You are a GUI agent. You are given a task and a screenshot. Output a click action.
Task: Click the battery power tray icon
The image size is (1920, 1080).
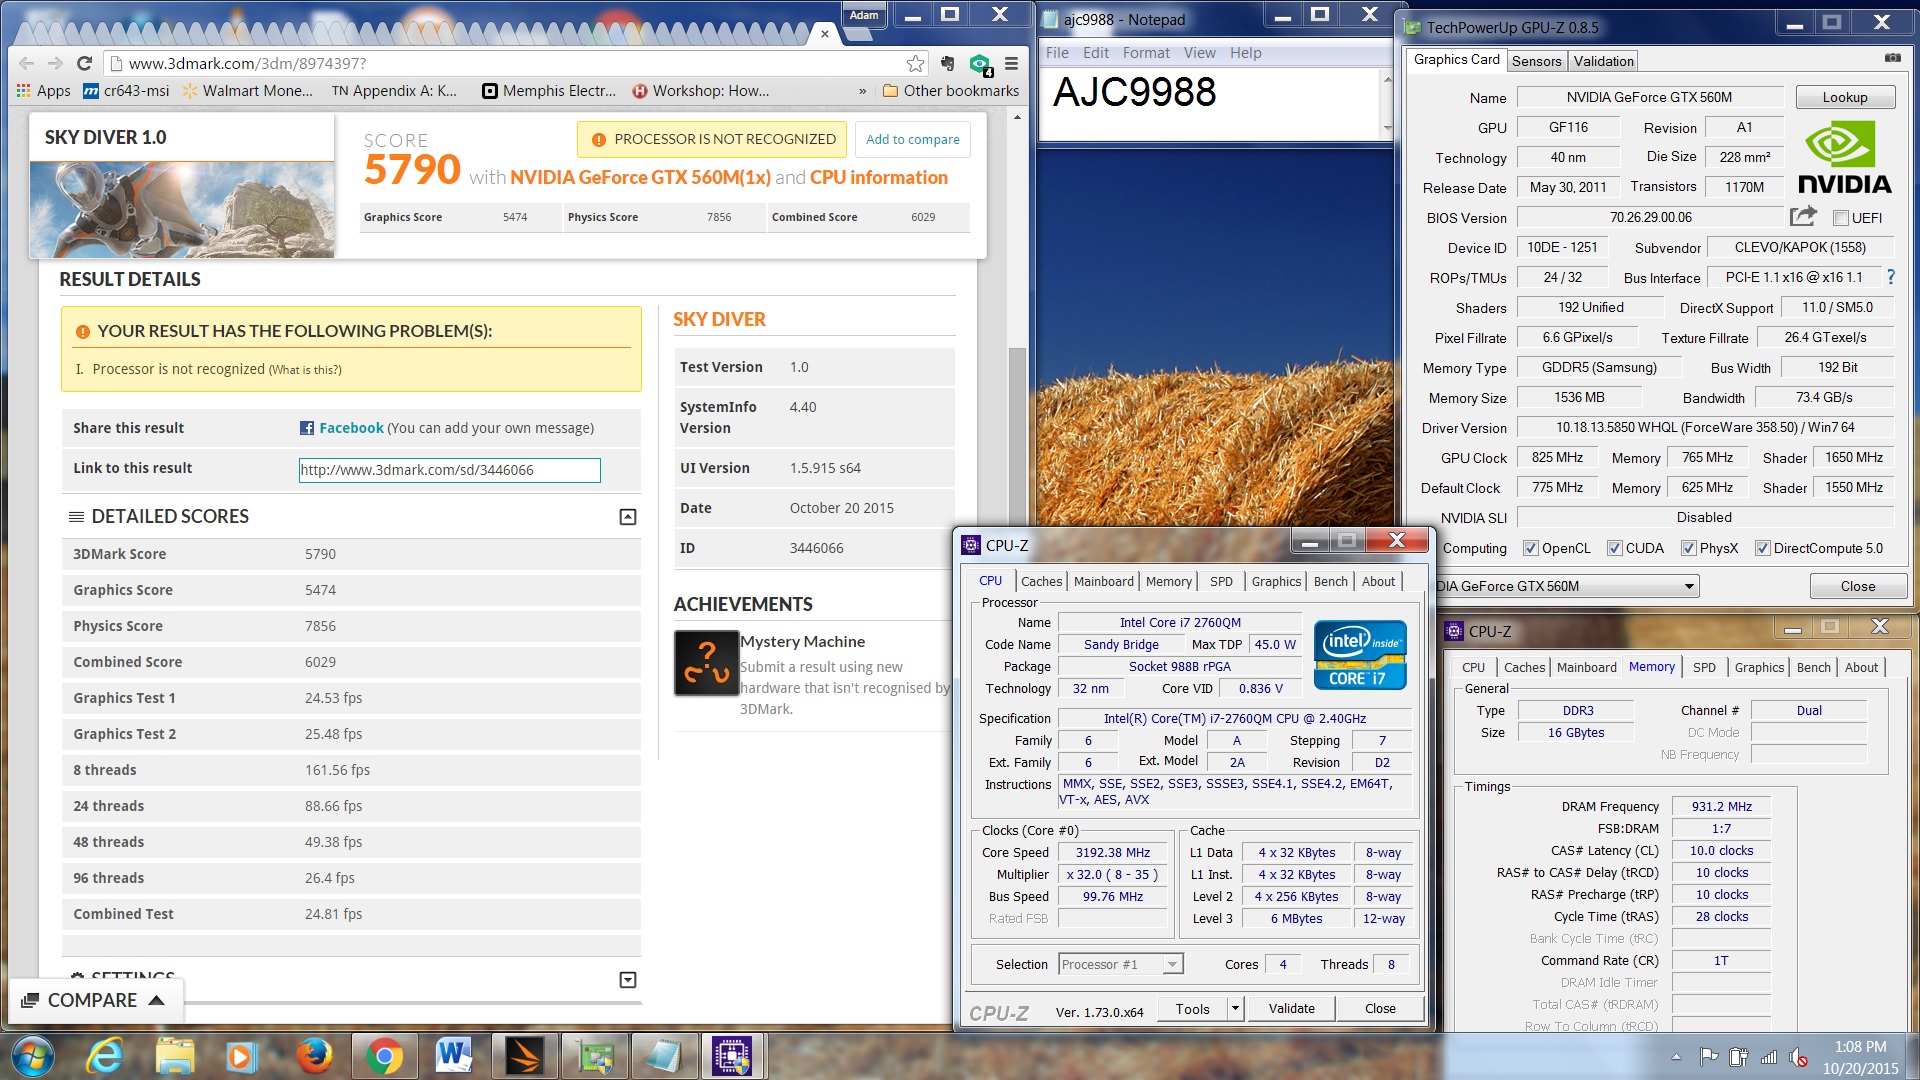point(1739,1057)
